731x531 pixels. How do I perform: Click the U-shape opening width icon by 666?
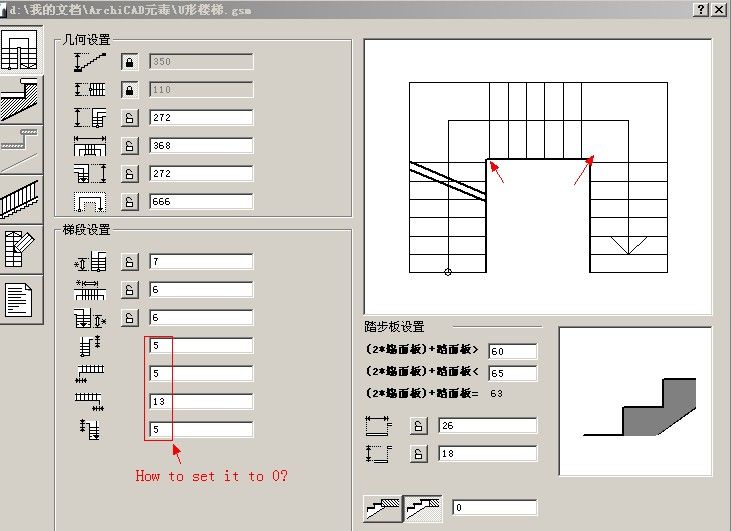[x=90, y=202]
